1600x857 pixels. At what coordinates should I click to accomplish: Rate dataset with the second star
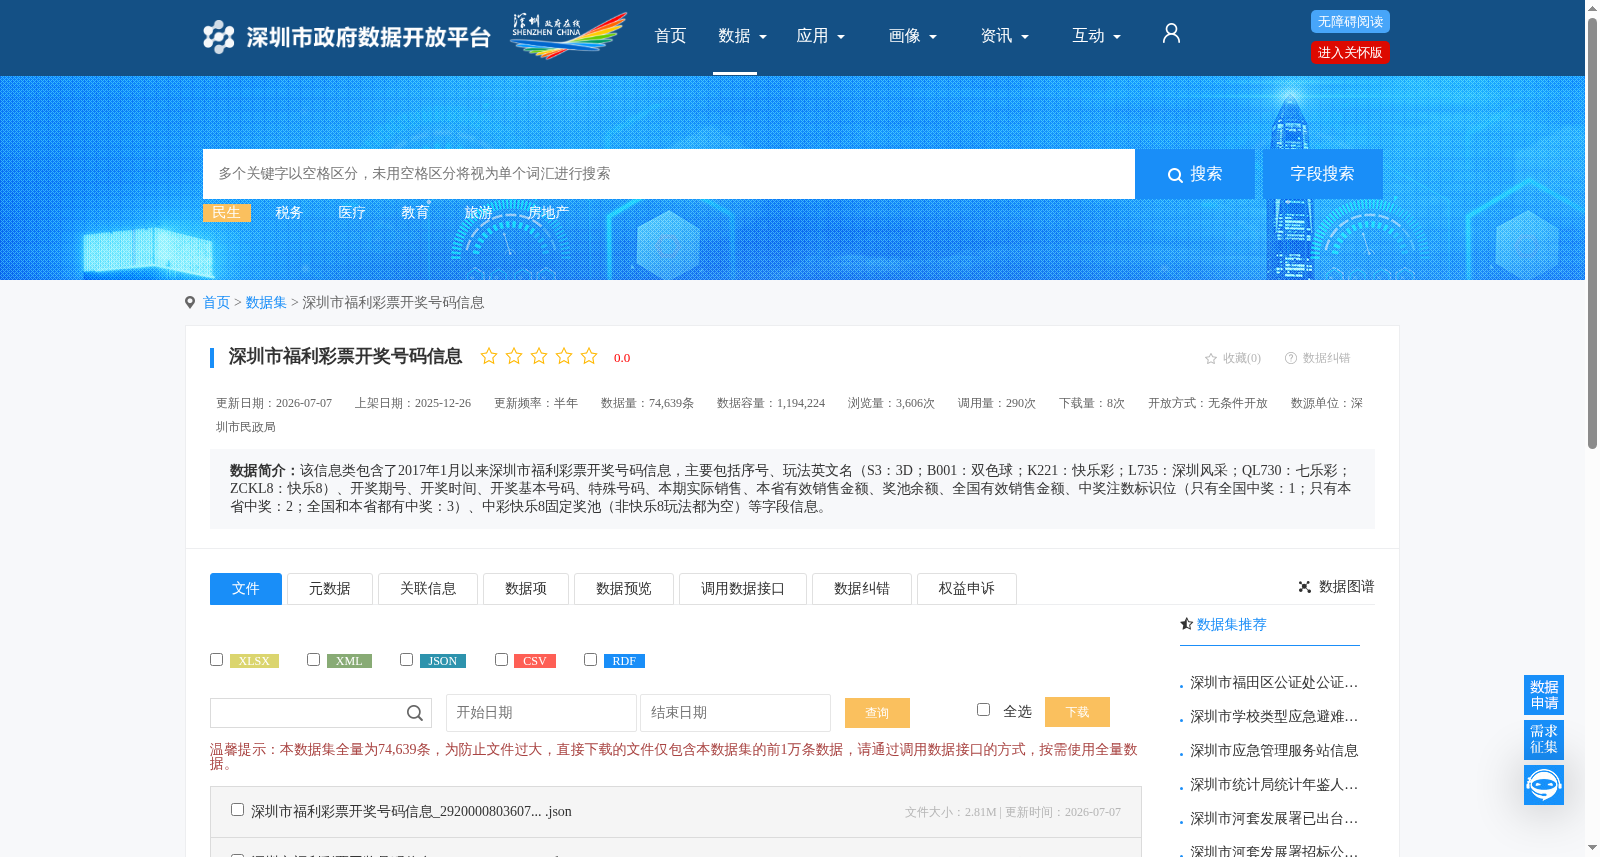click(514, 356)
